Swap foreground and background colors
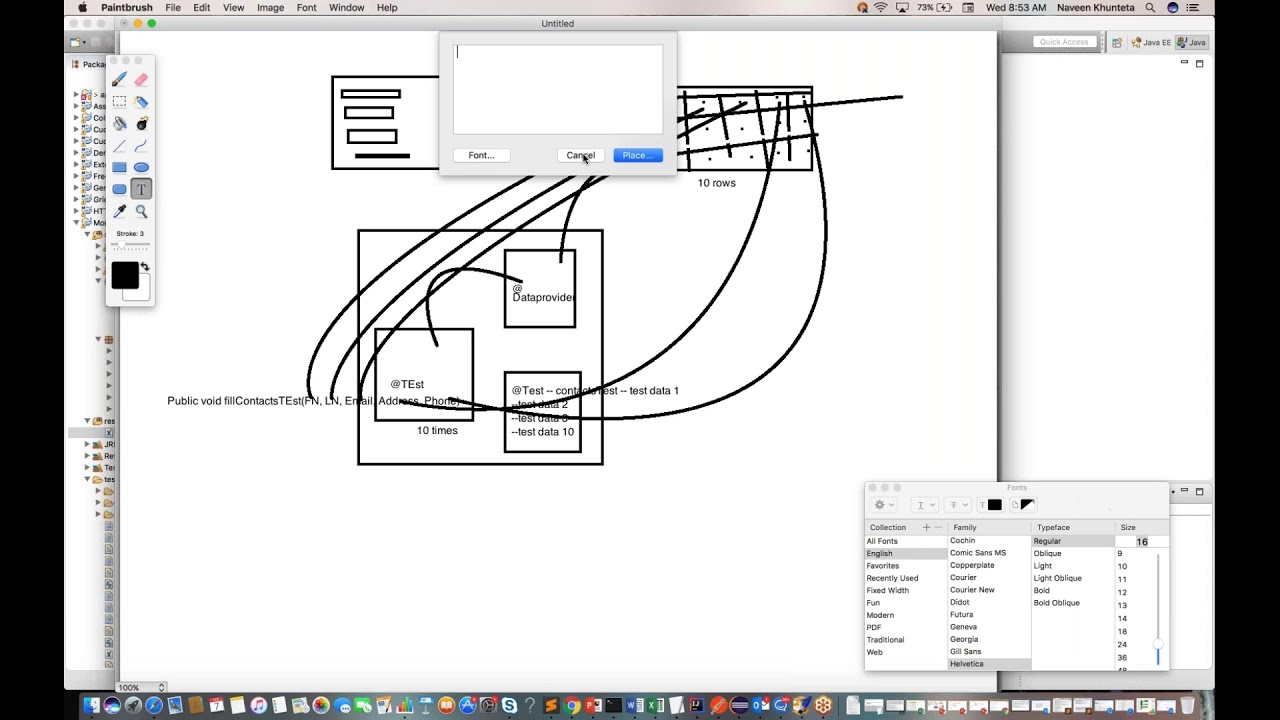 tap(145, 267)
